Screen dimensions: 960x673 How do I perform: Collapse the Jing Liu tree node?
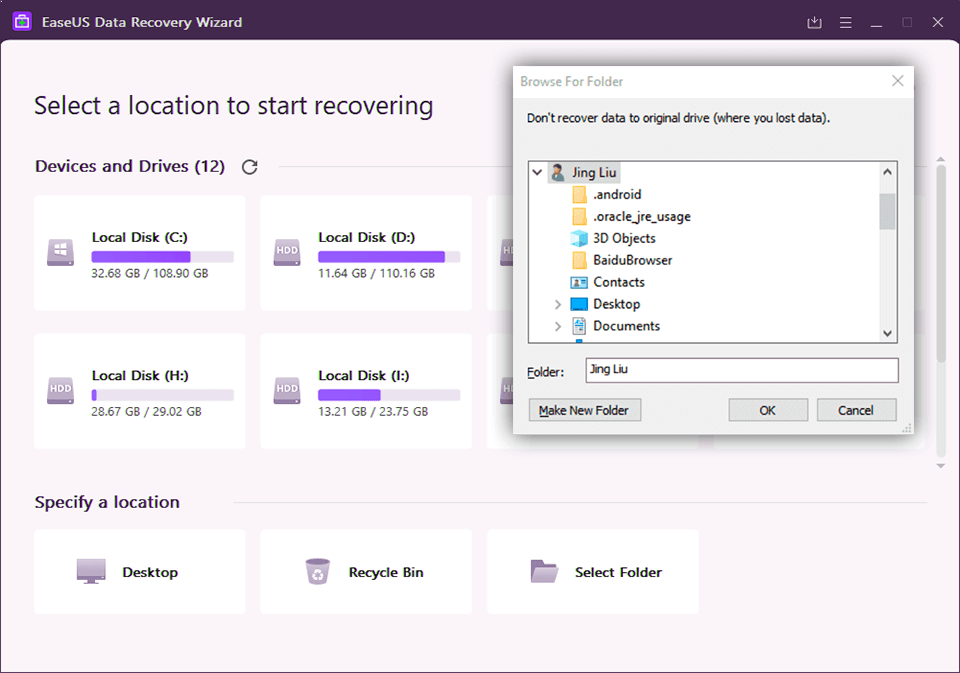pos(538,173)
